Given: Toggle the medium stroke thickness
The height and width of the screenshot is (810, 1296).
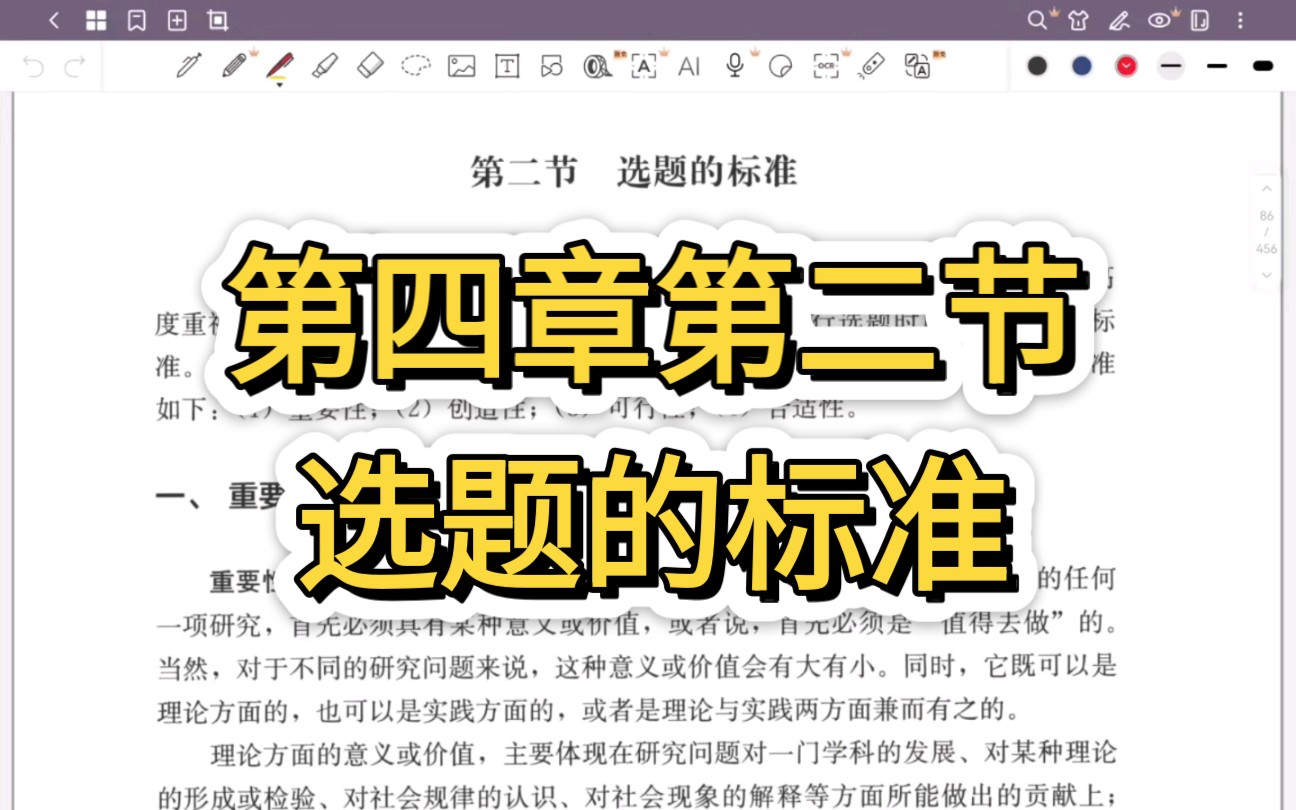Looking at the screenshot, I should click(x=1217, y=66).
